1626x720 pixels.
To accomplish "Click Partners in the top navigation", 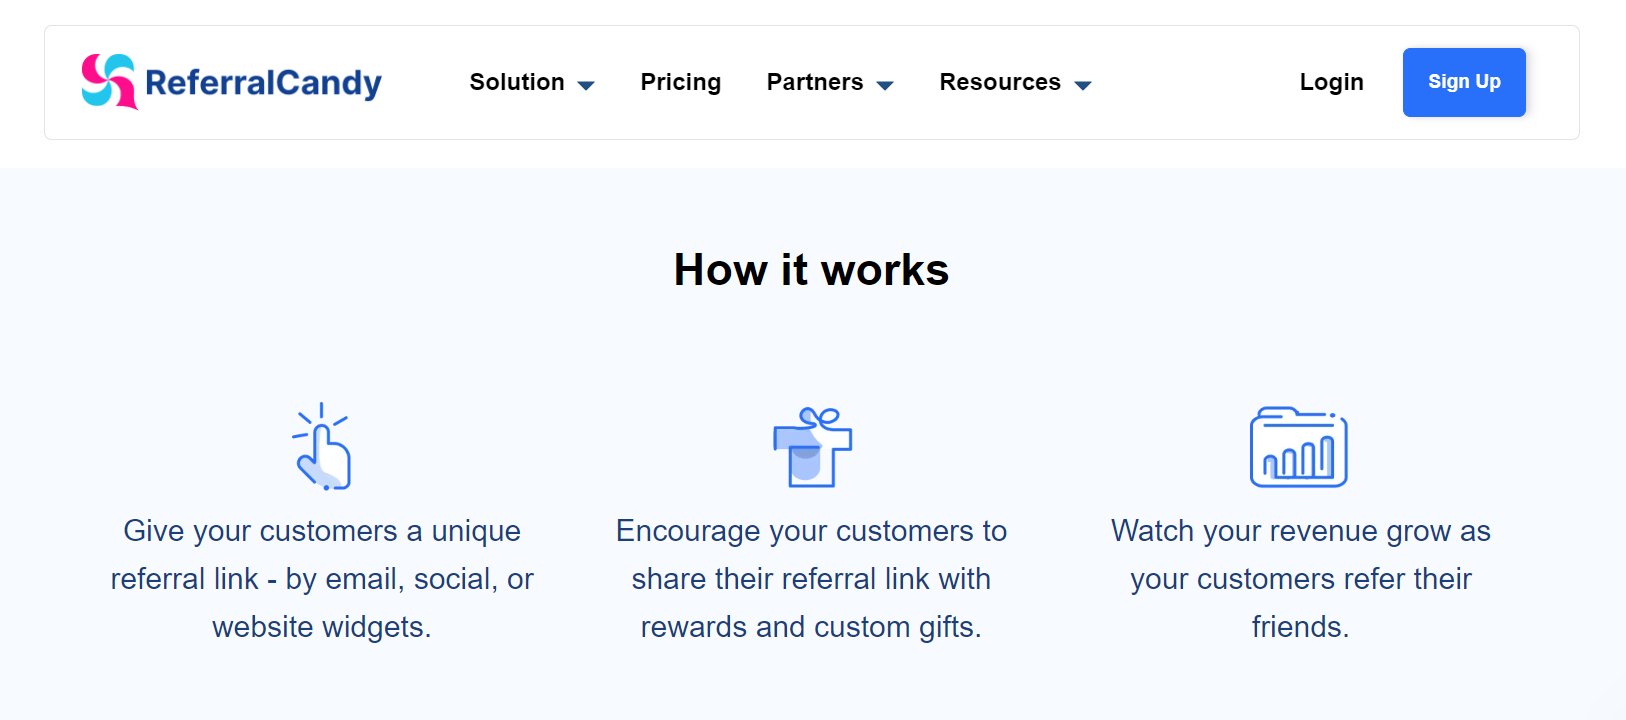I will (815, 82).
